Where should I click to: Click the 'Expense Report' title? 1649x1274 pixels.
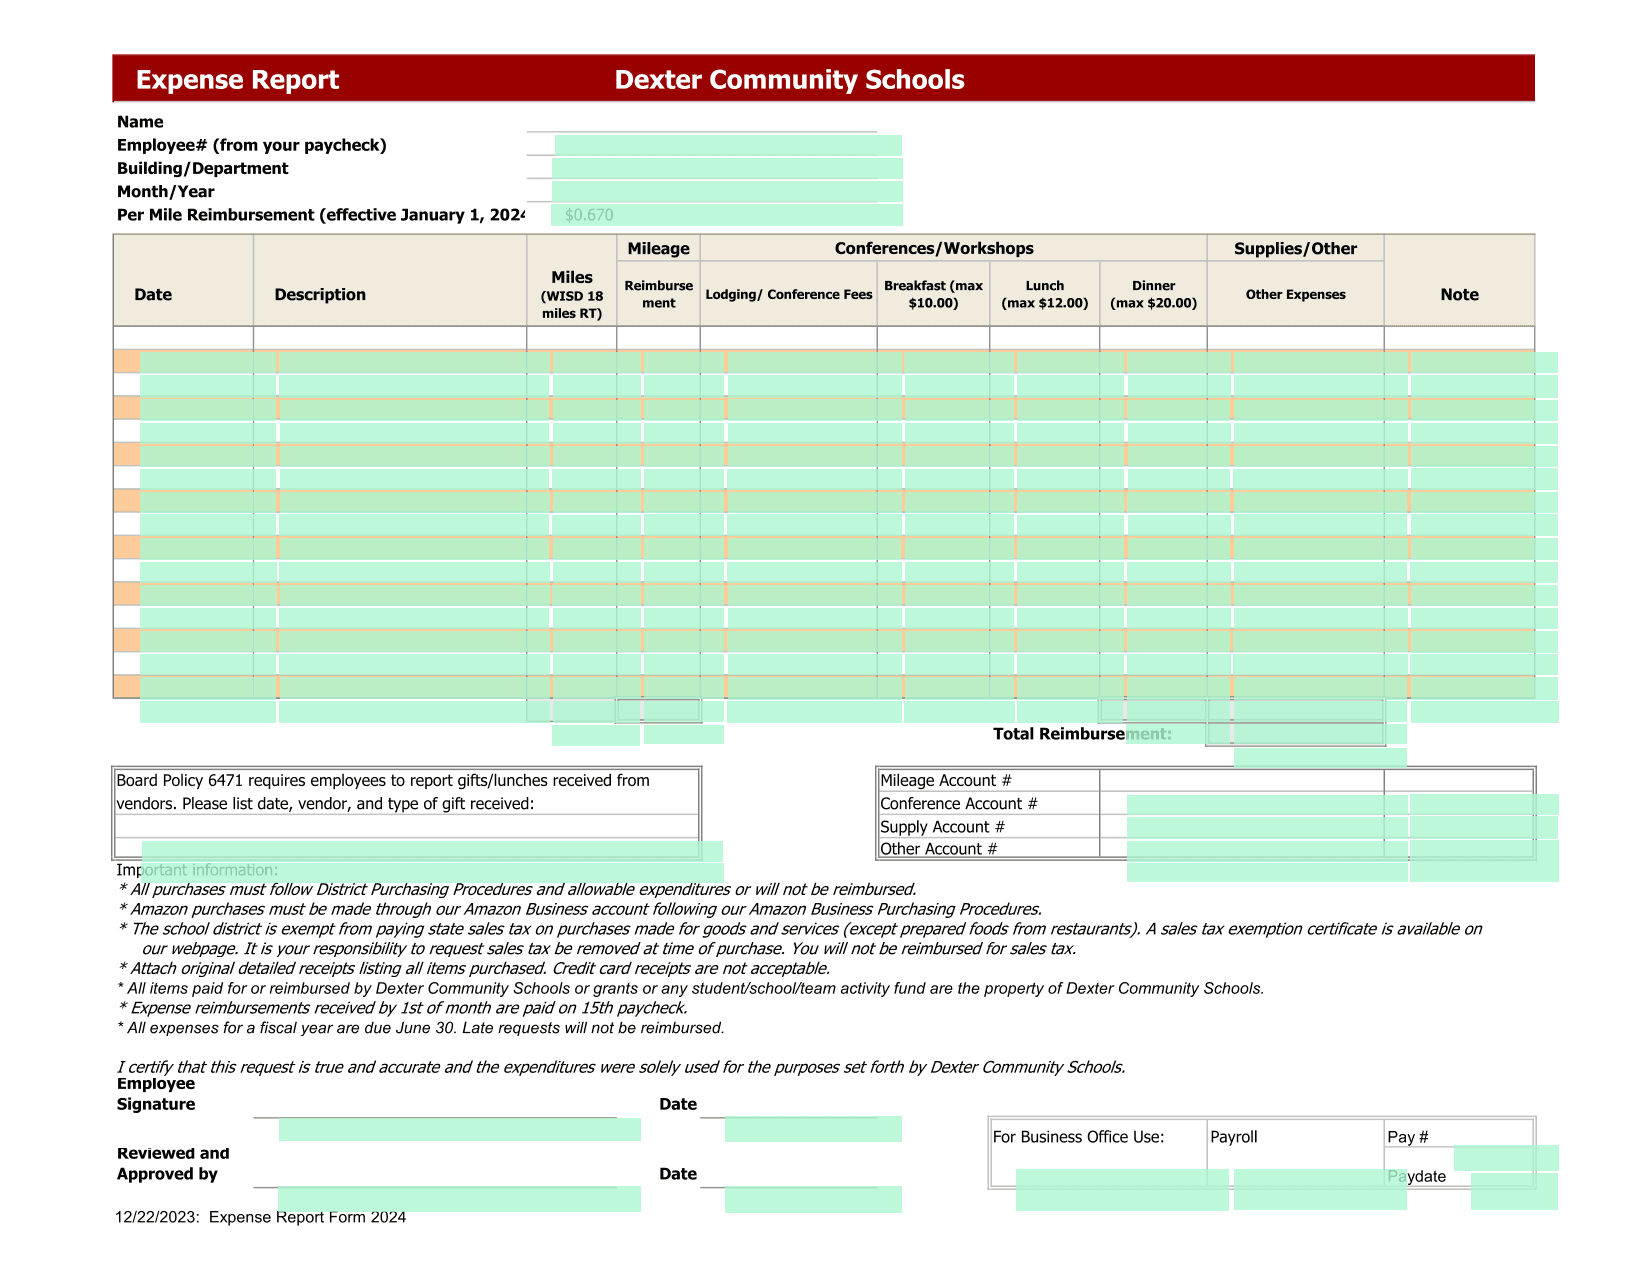(x=237, y=80)
